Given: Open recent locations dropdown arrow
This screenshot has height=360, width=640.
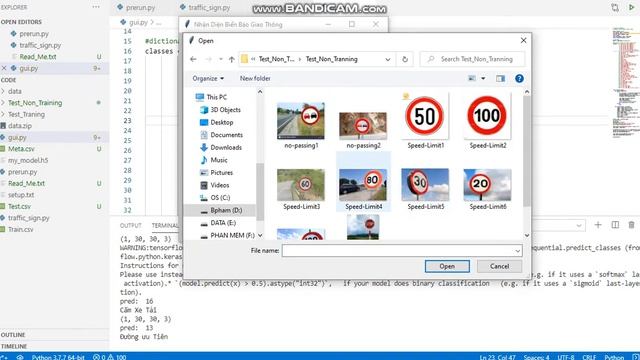Looking at the screenshot, I should [x=220, y=59].
